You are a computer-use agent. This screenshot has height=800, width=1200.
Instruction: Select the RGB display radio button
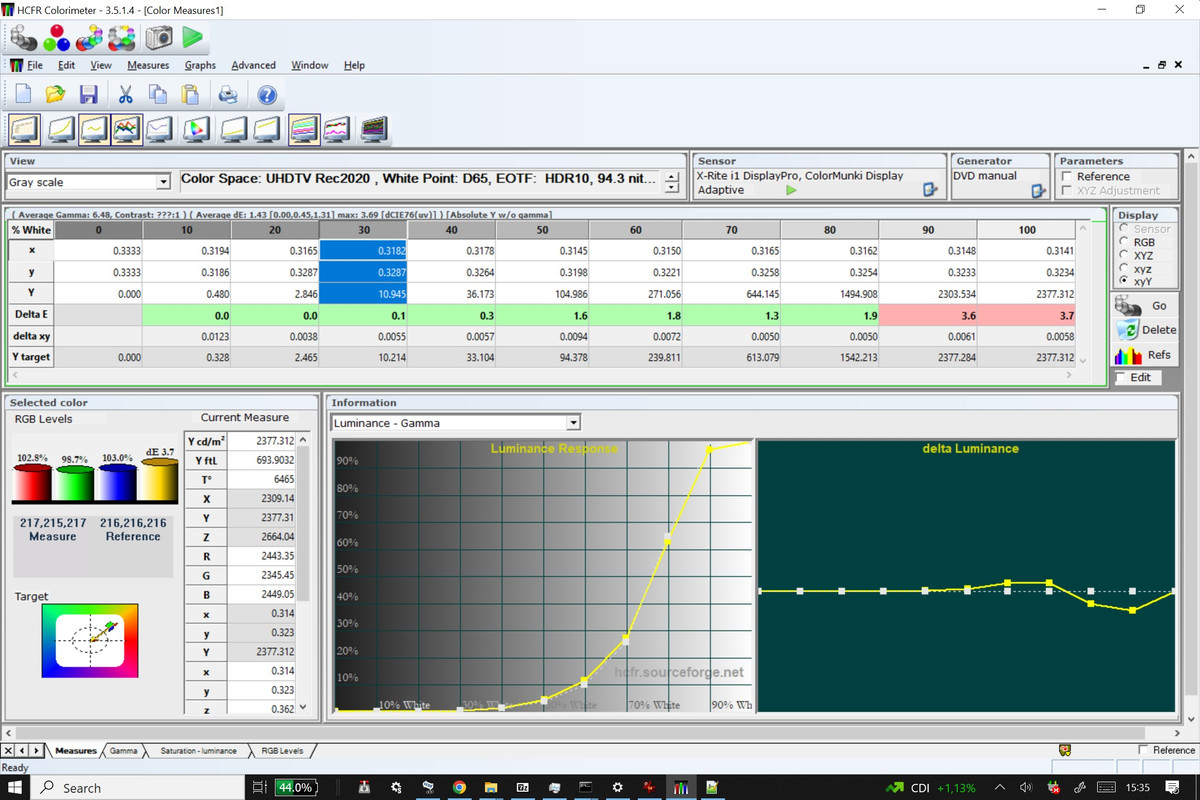(1124, 241)
